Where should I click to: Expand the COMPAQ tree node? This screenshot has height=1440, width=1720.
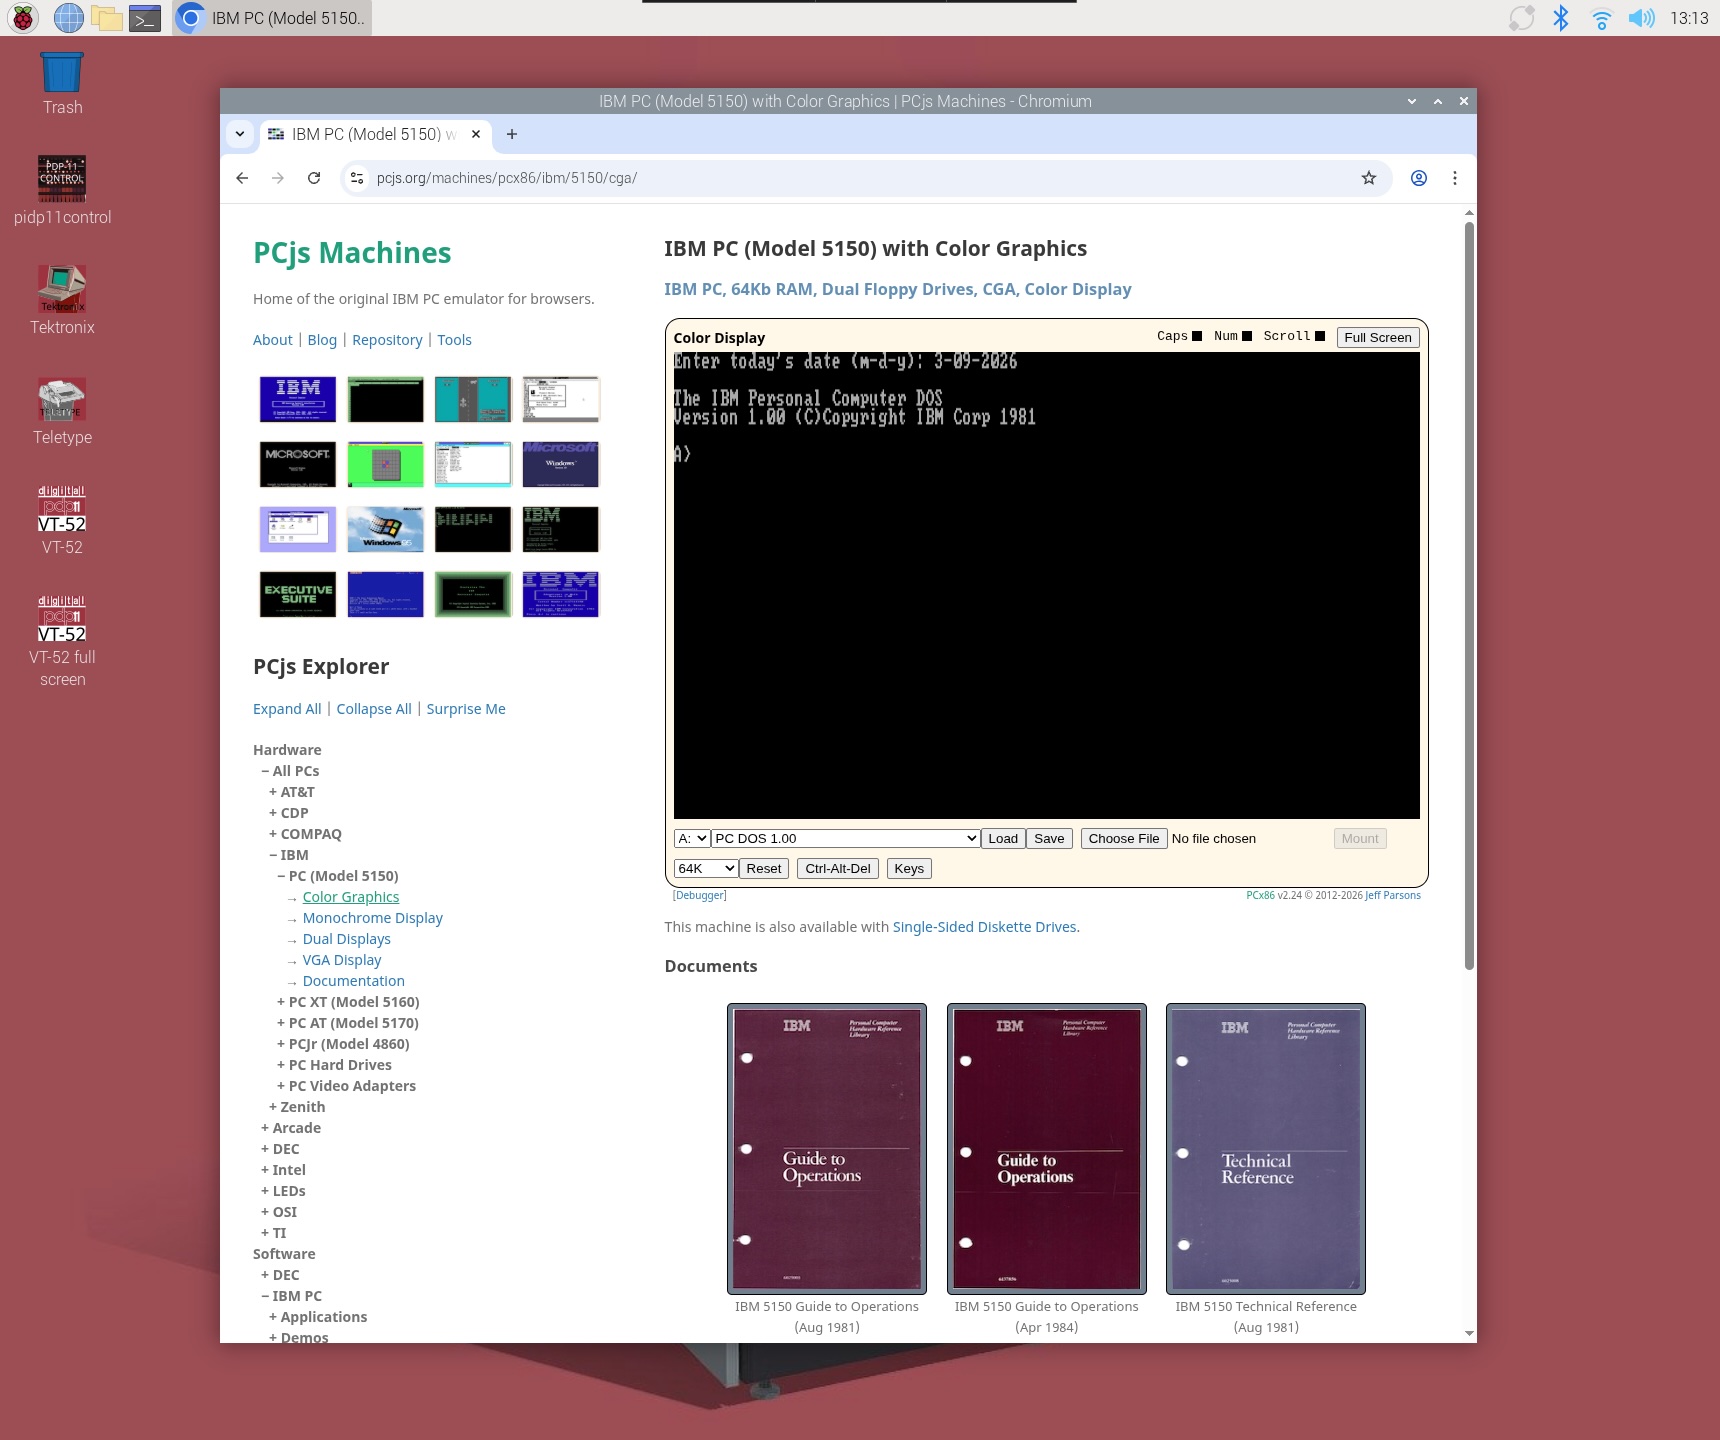pos(305,834)
